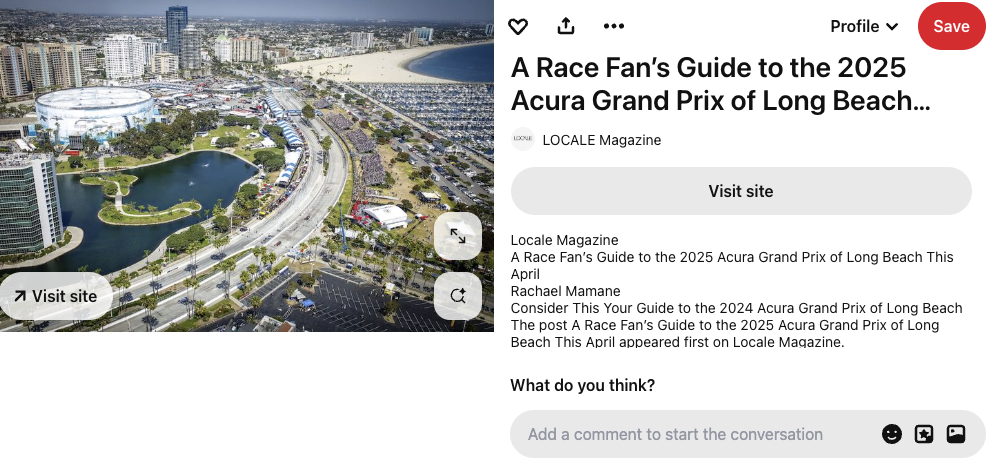Click the chevron arrow beside Profile
Screen dimensions: 988x468
[x=892, y=27]
